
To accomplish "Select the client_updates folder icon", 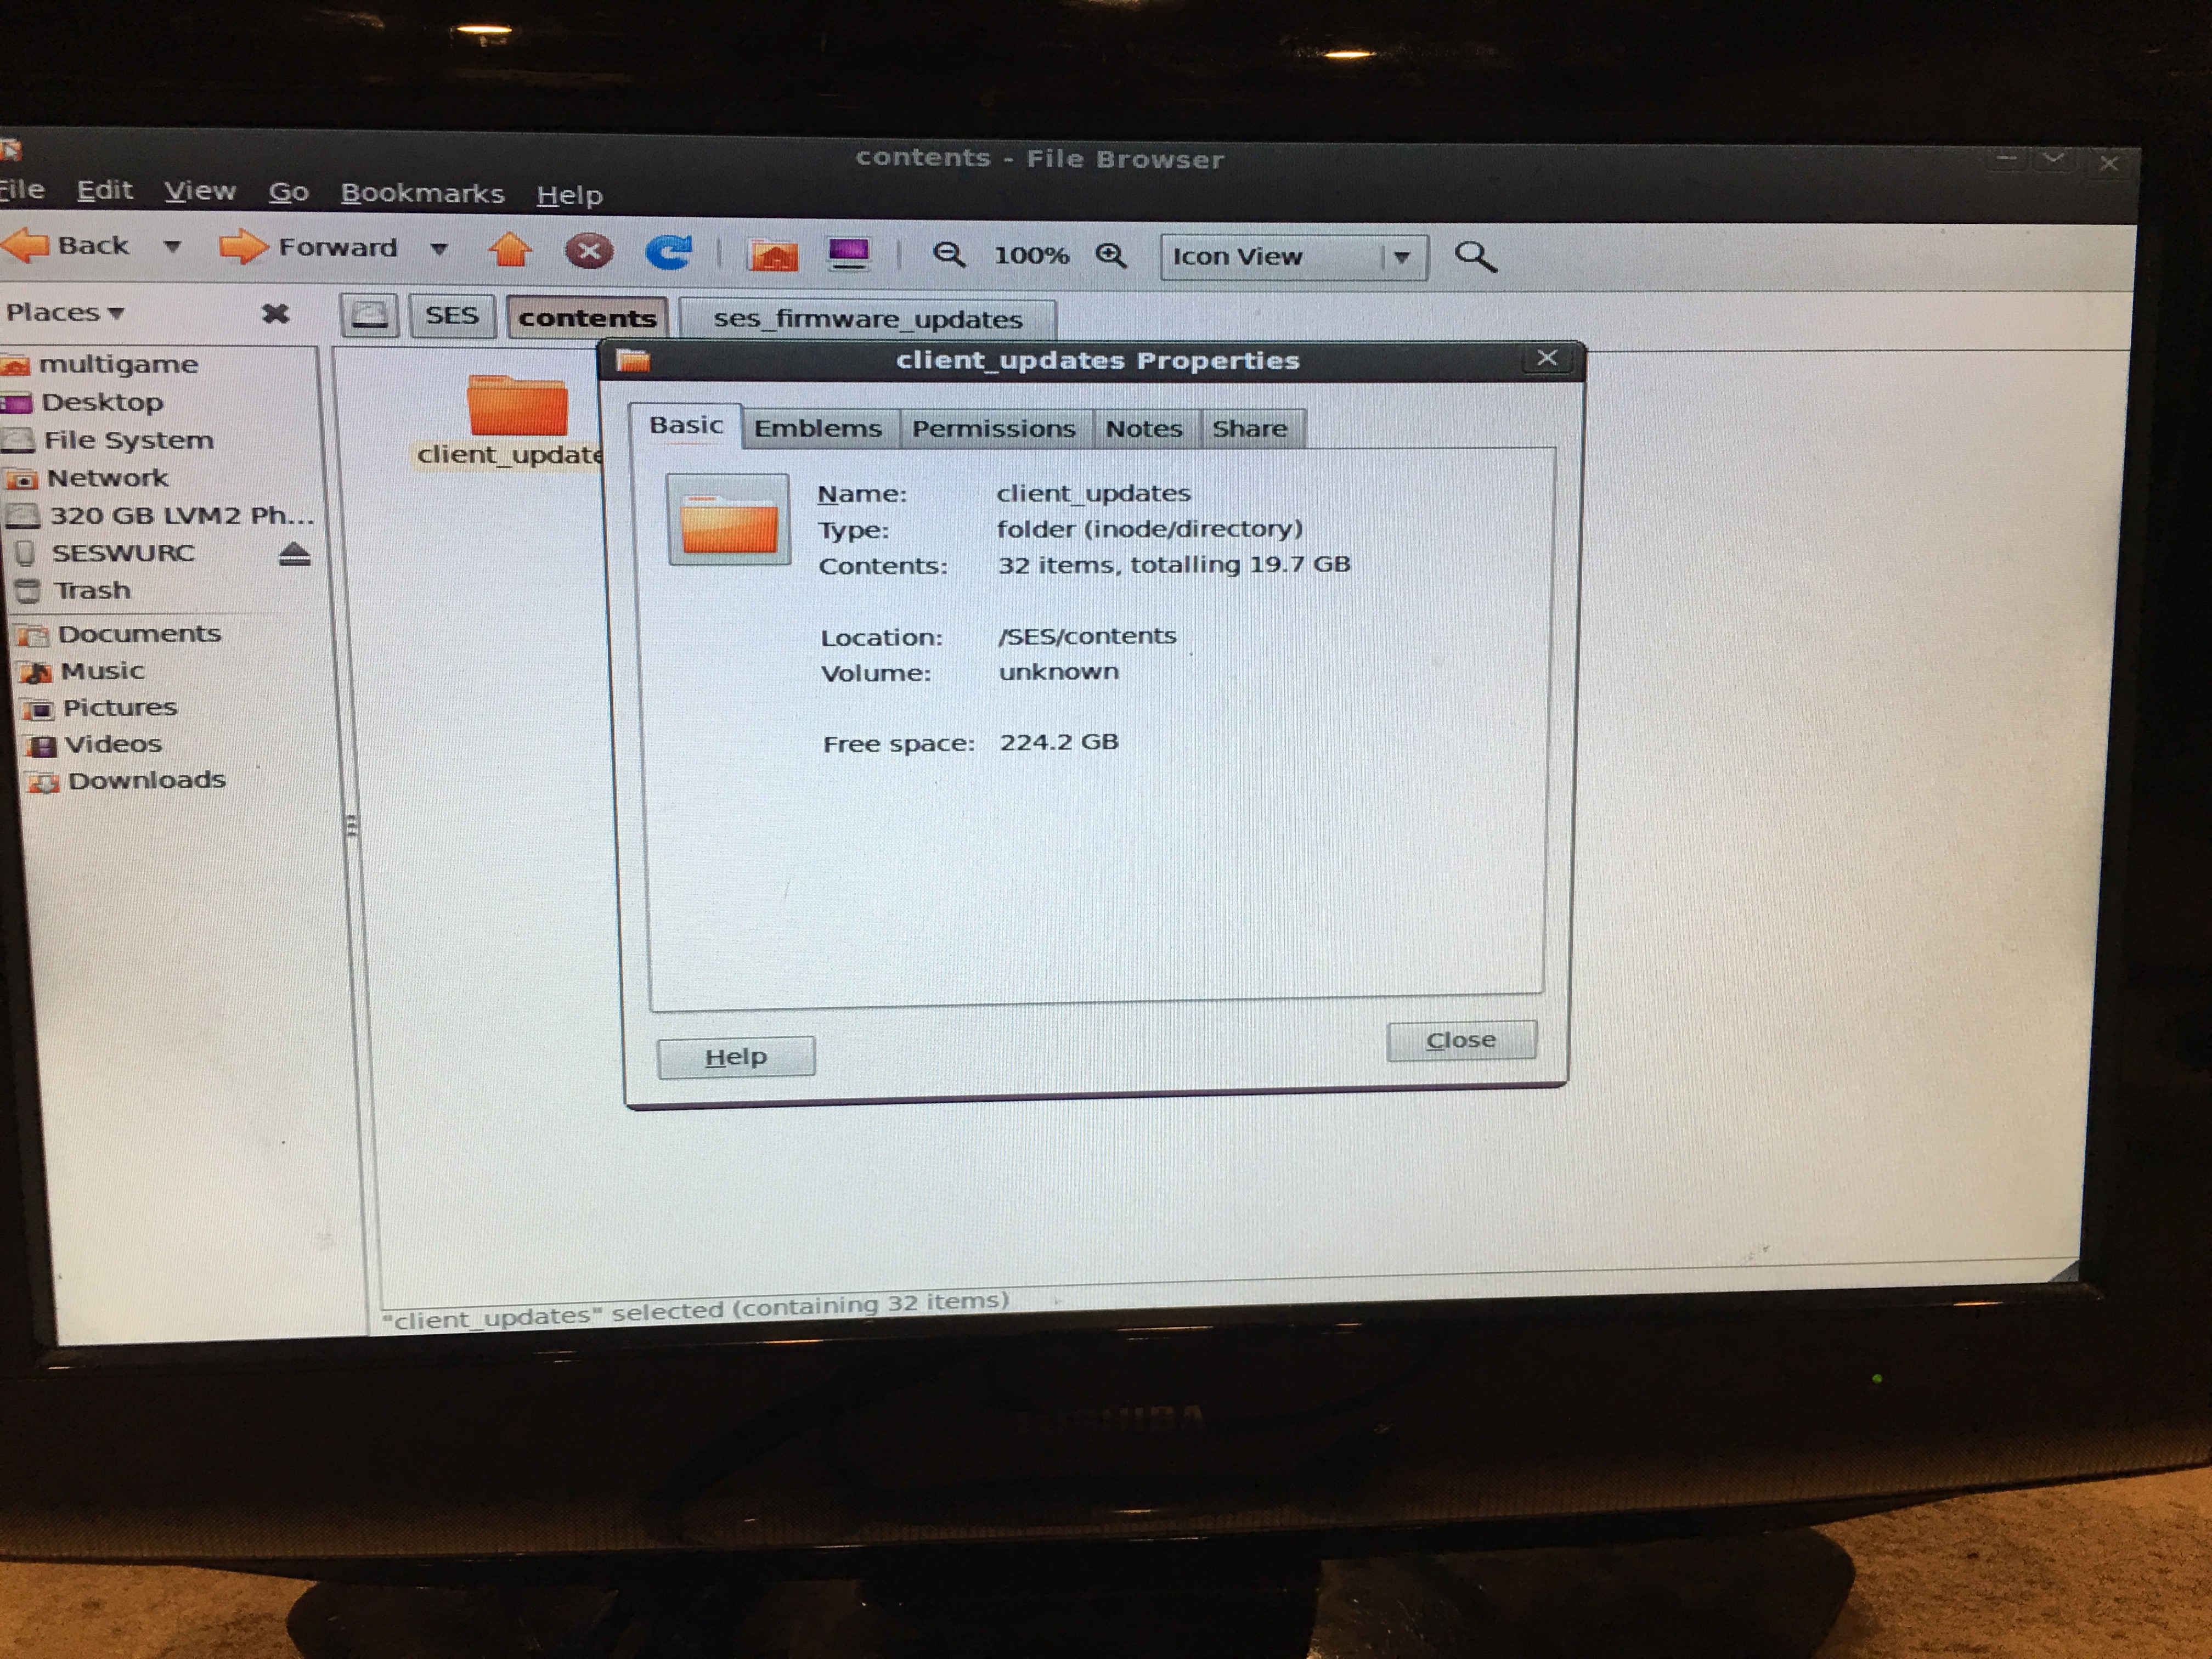I will click(x=517, y=405).
